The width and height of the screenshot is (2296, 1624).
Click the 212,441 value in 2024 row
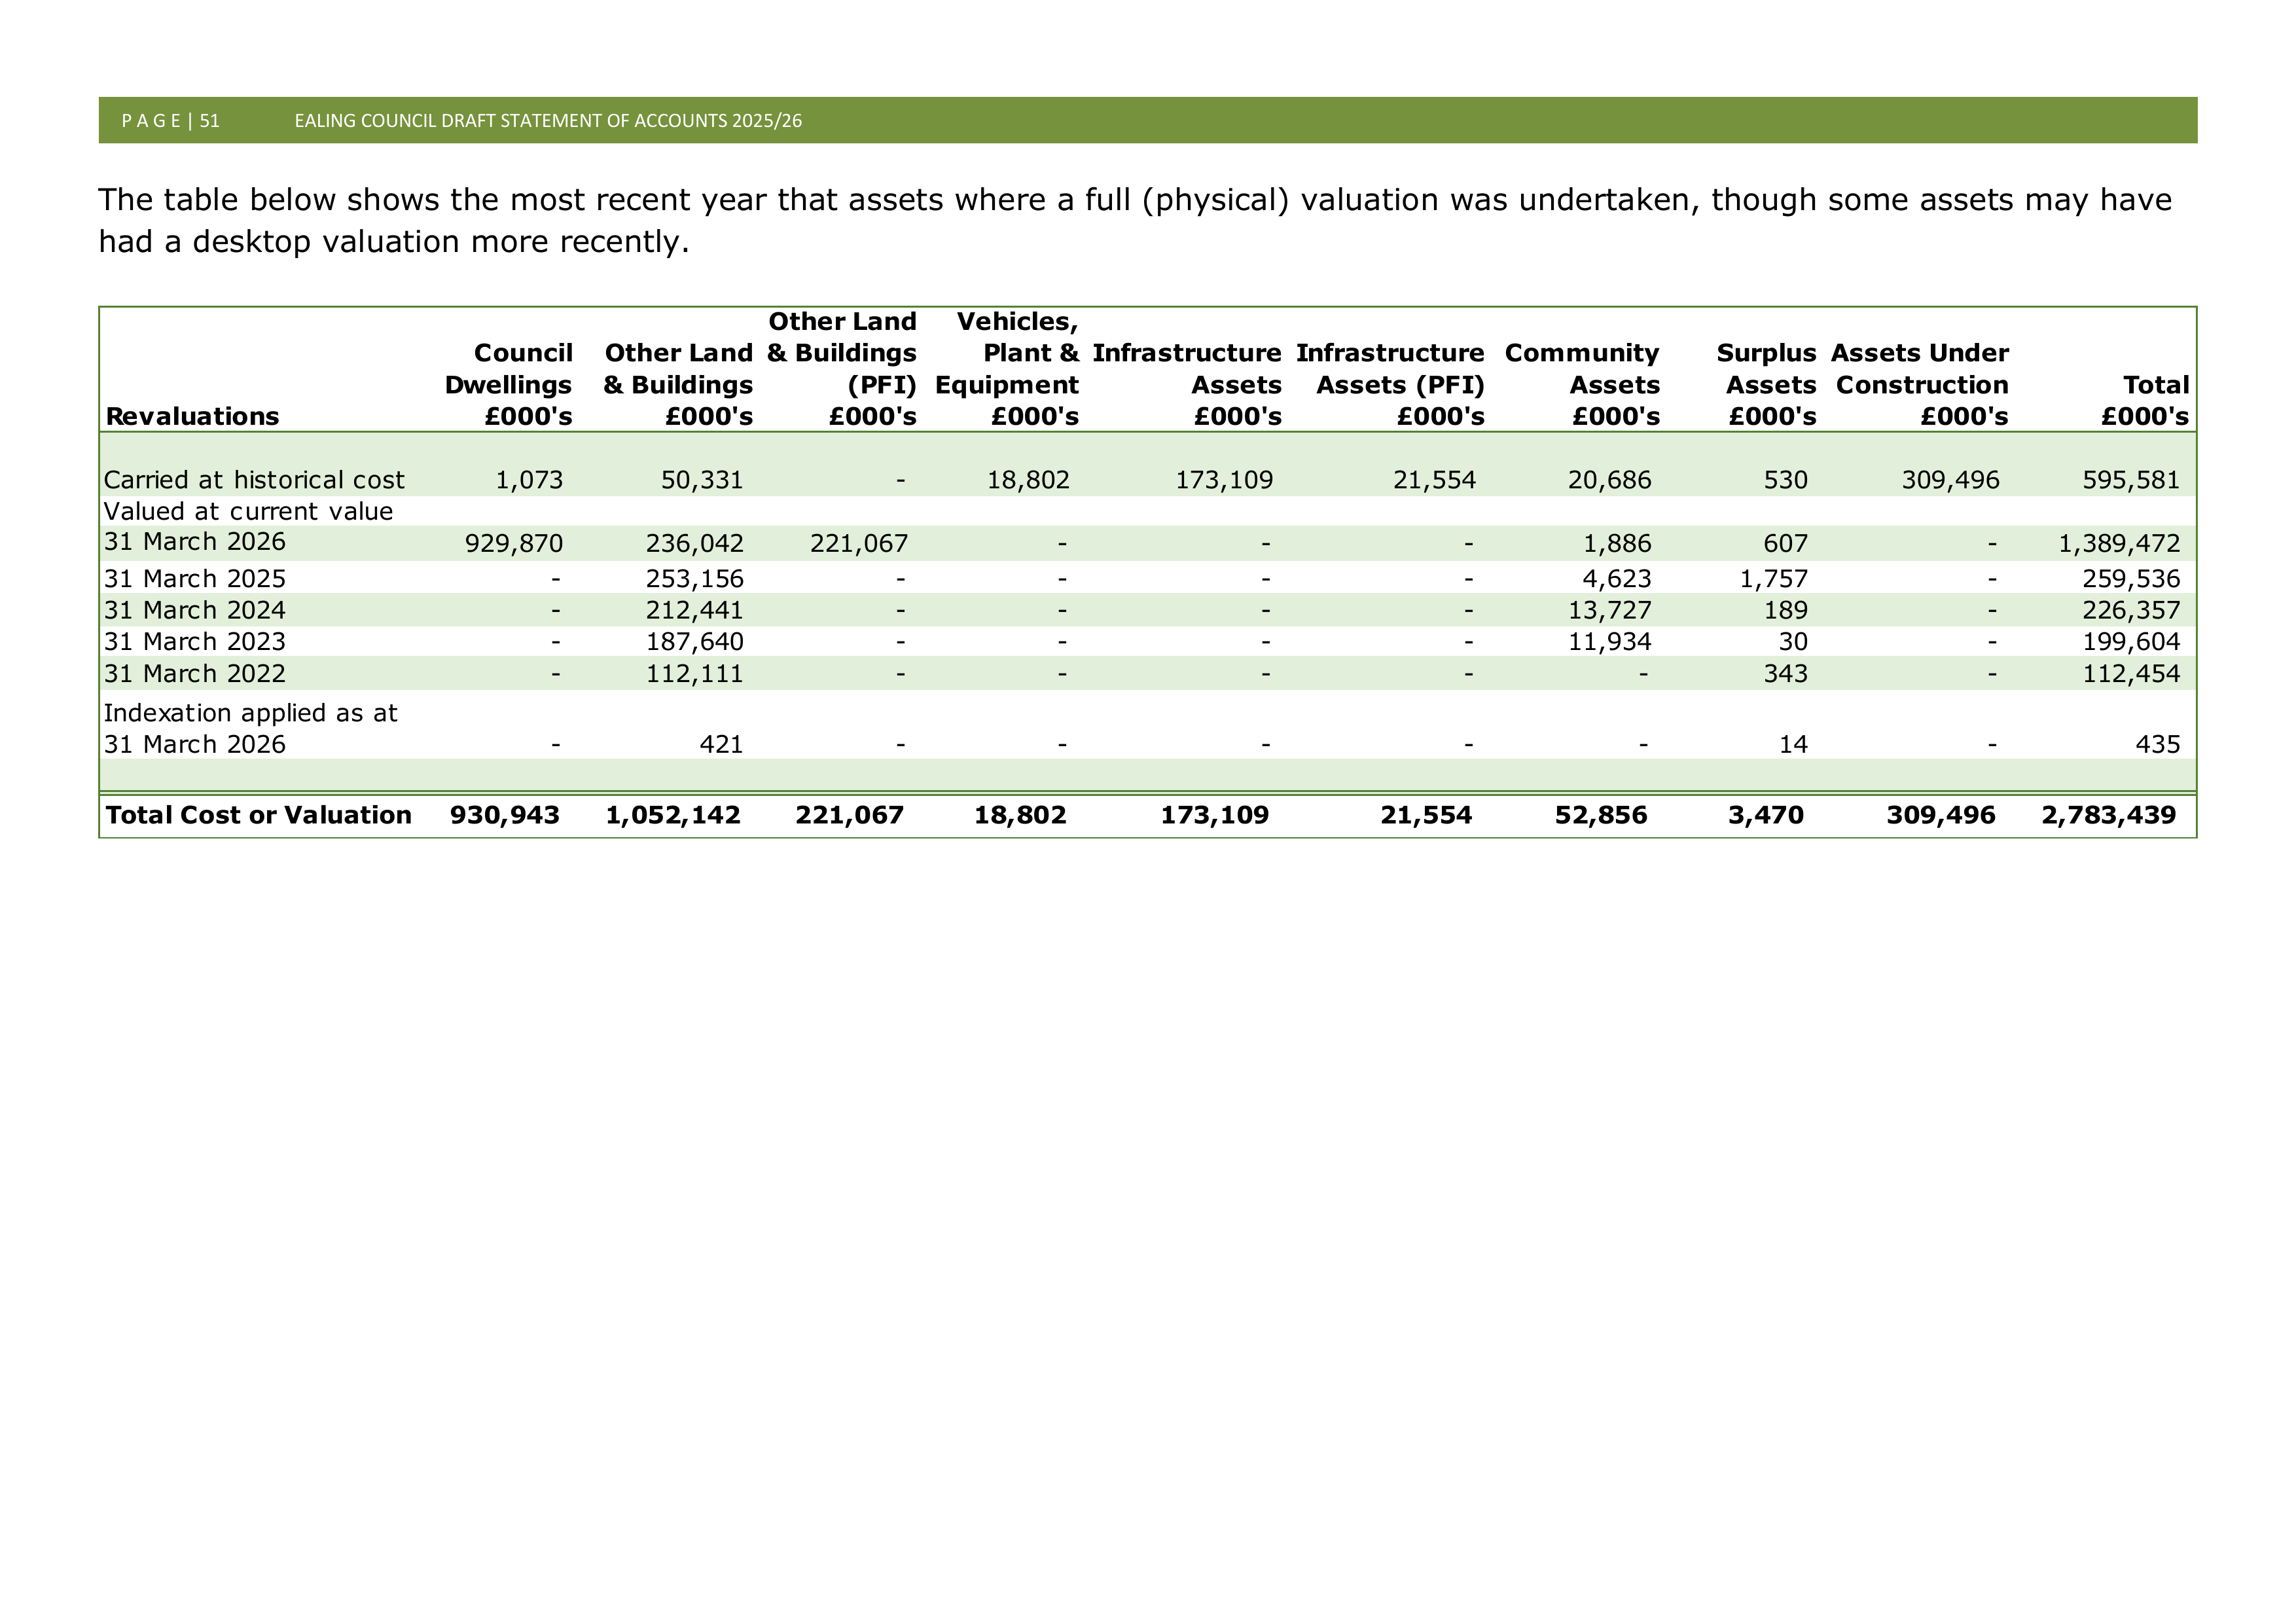point(694,610)
